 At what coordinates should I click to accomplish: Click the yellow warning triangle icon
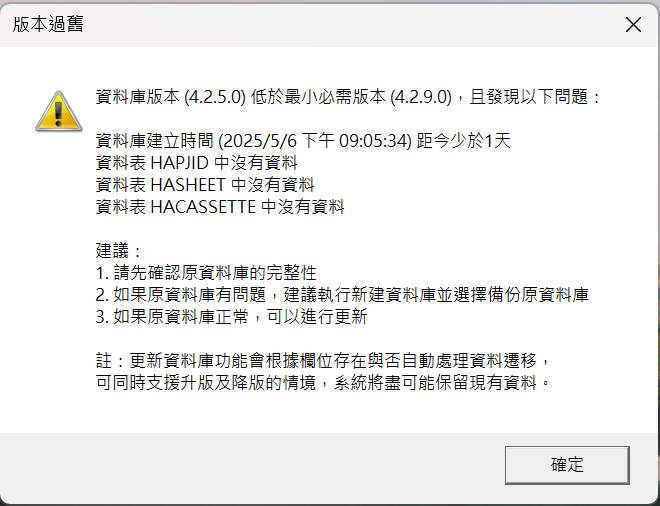click(x=59, y=111)
